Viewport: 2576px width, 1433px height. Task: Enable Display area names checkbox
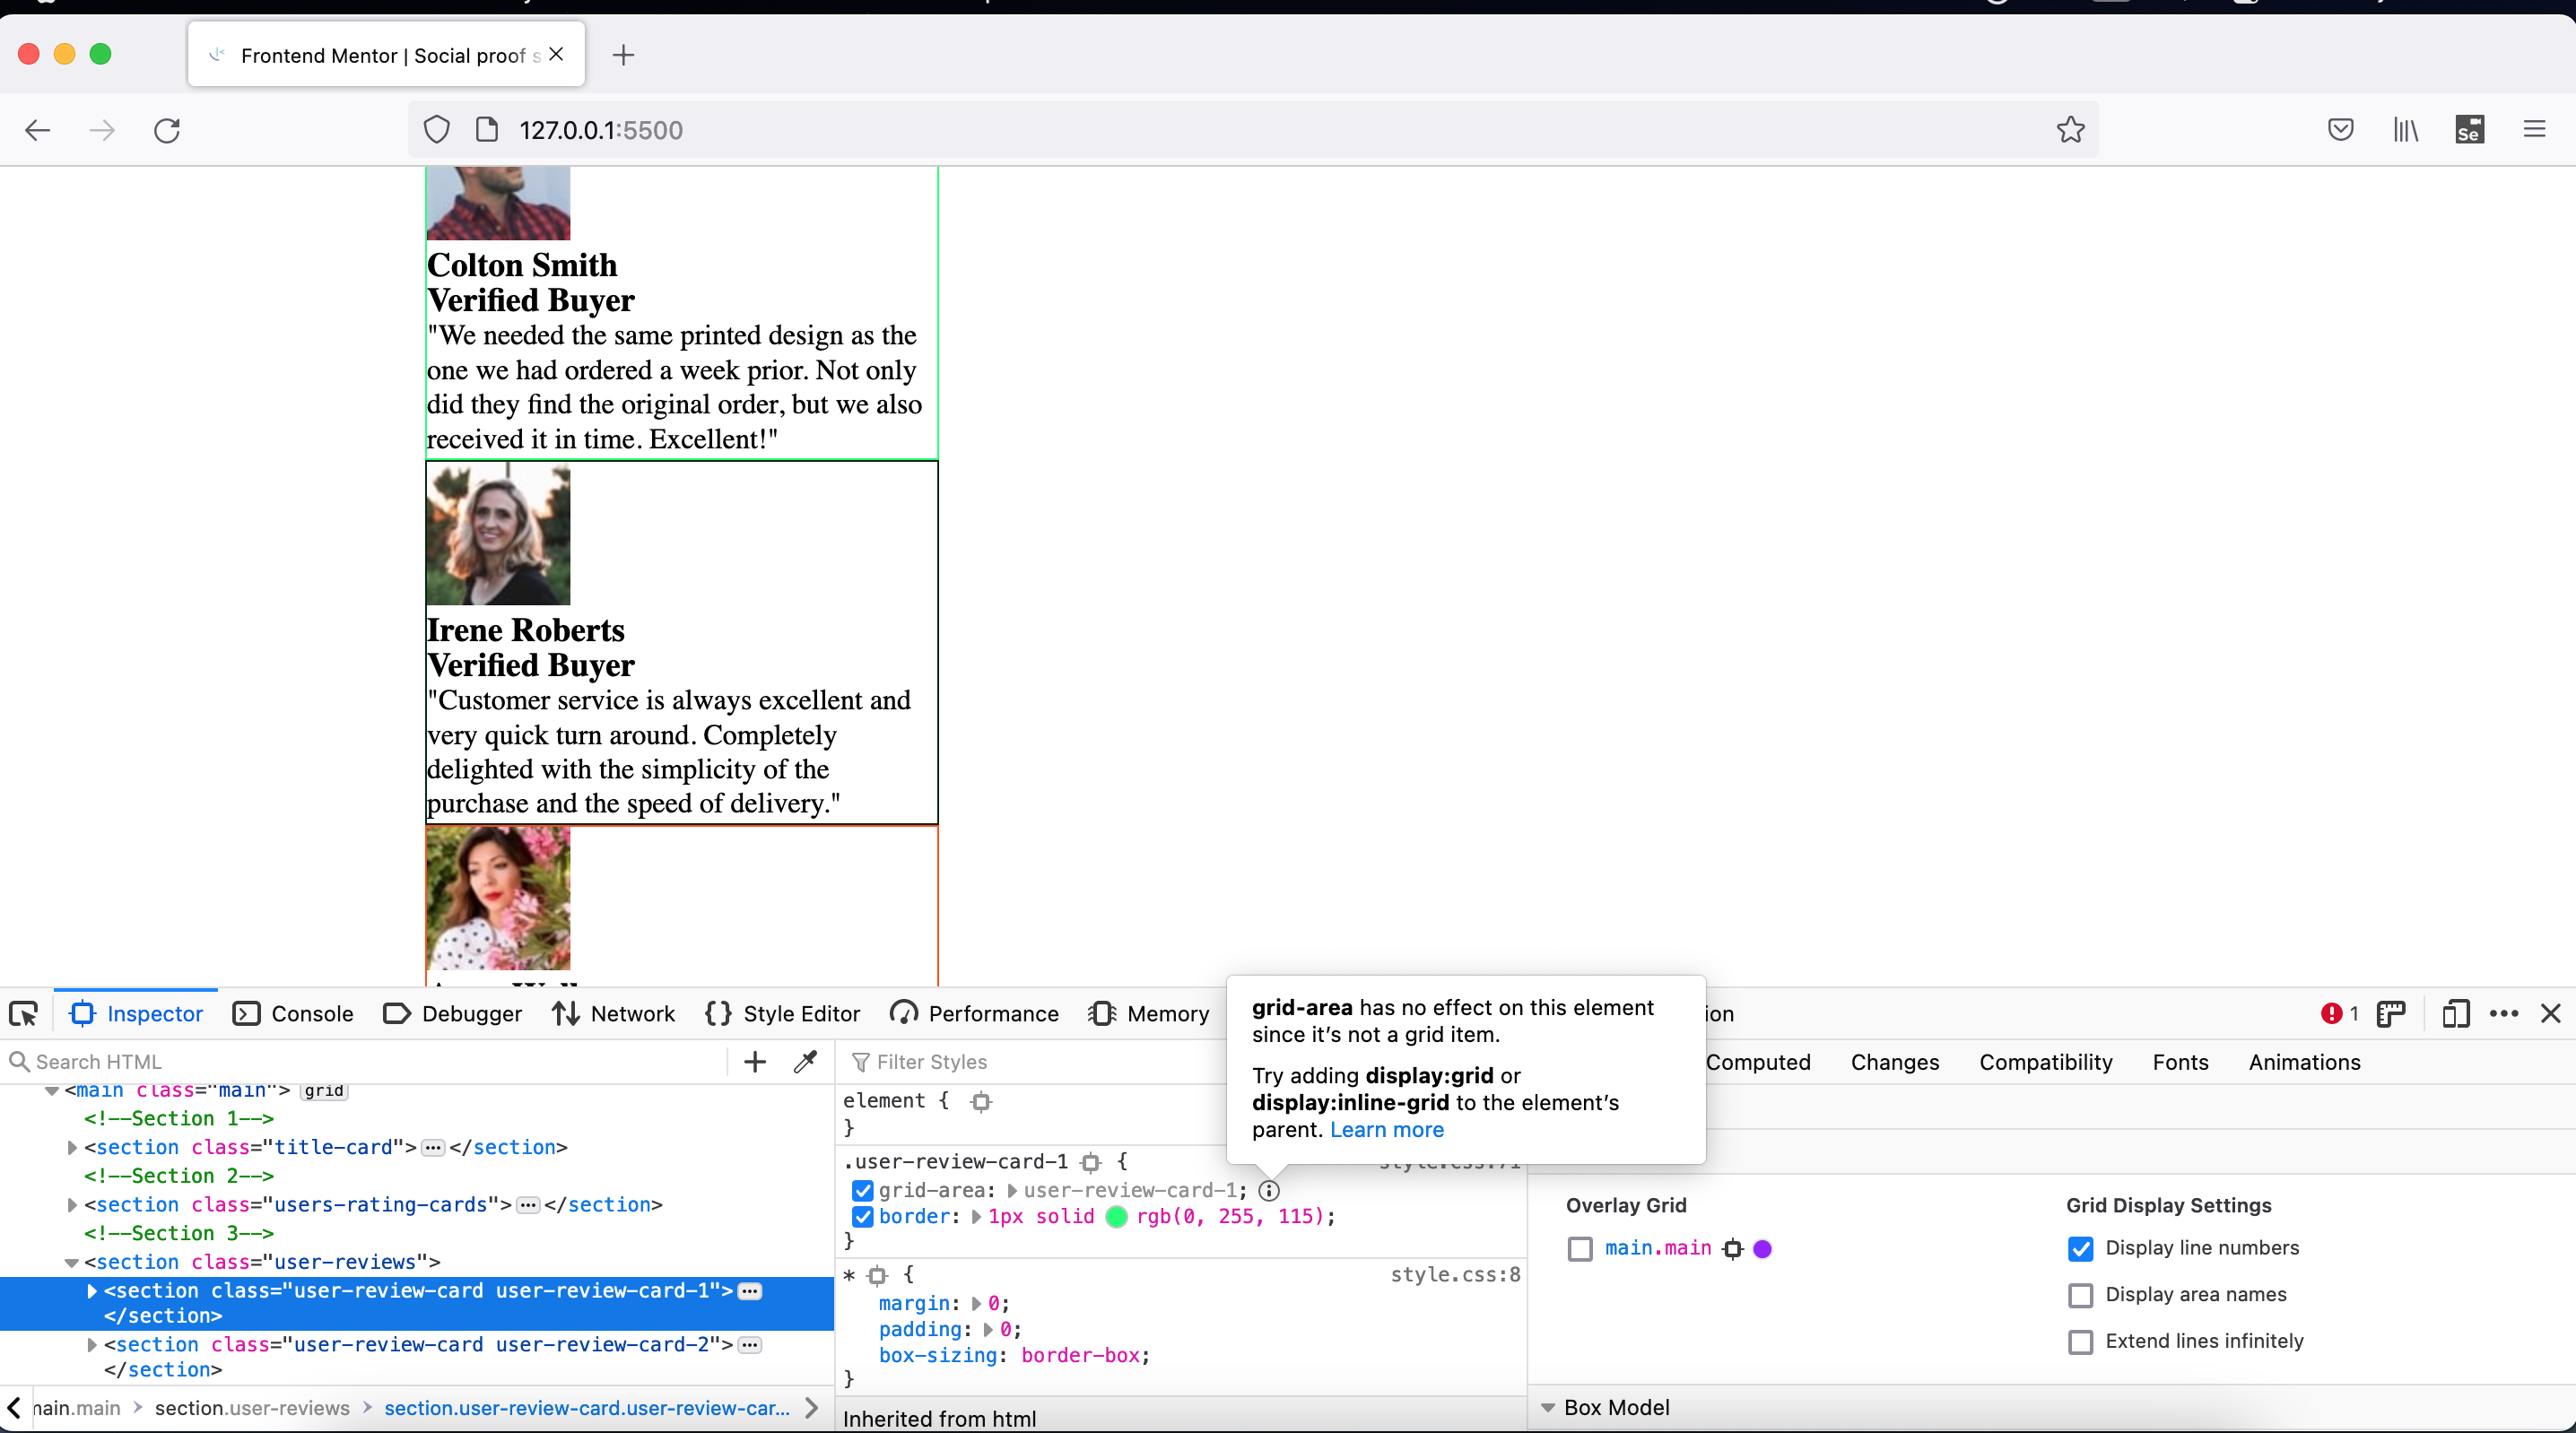pos(2080,1294)
